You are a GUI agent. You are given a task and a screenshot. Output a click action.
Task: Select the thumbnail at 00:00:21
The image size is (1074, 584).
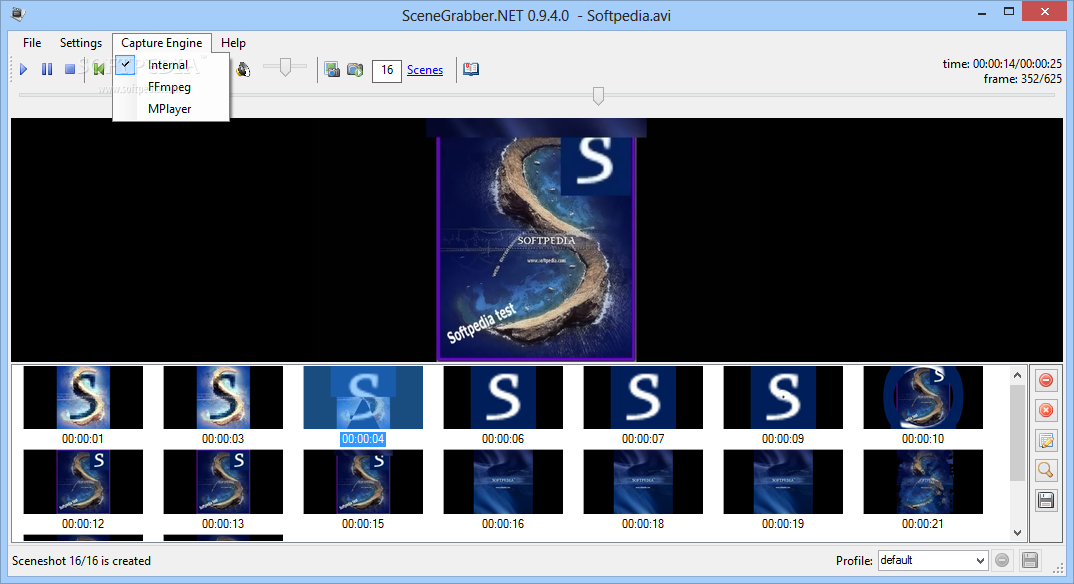pos(923,482)
